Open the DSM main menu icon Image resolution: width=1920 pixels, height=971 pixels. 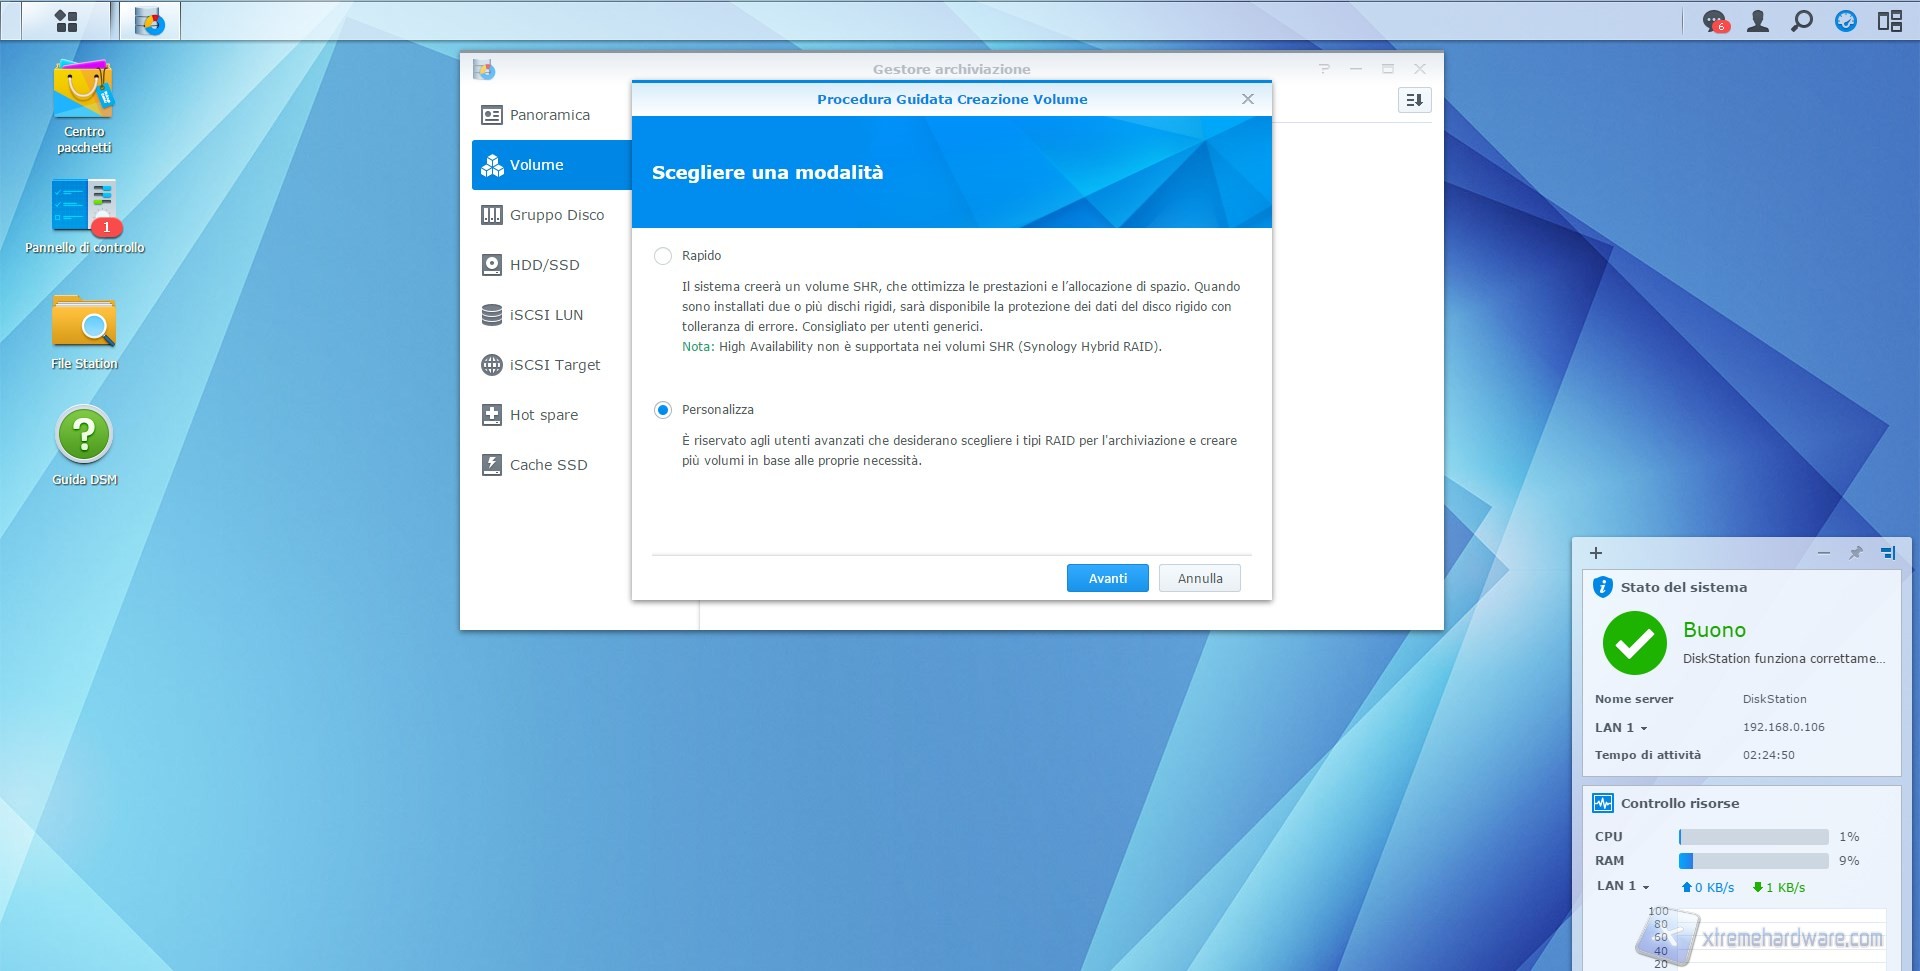coord(66,21)
